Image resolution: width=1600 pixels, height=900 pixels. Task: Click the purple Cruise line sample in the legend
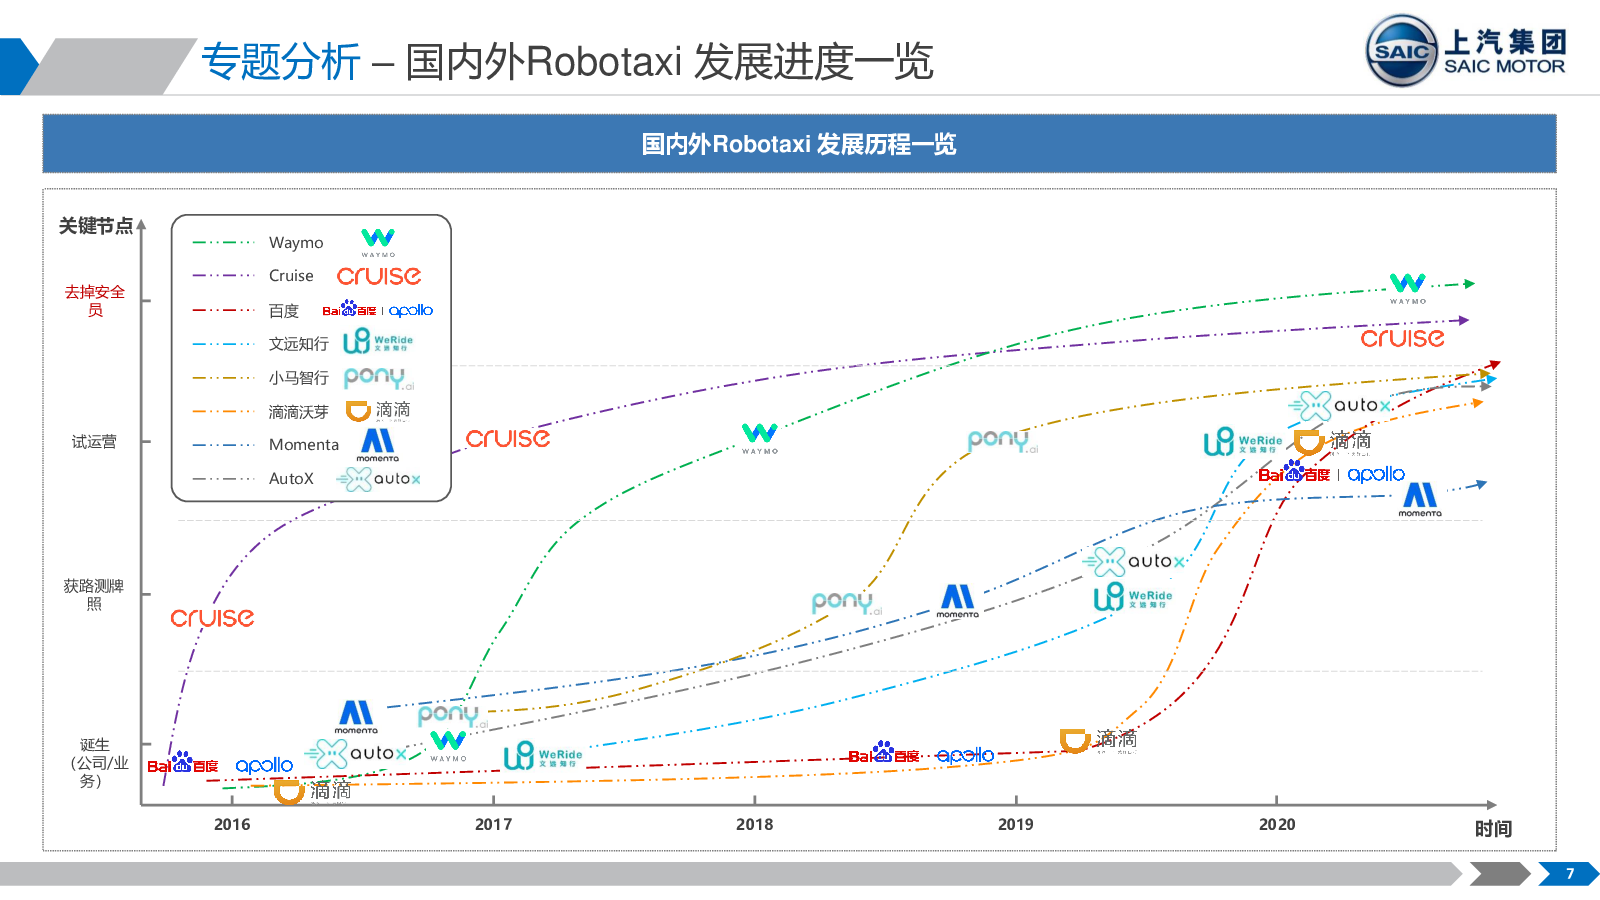[224, 275]
